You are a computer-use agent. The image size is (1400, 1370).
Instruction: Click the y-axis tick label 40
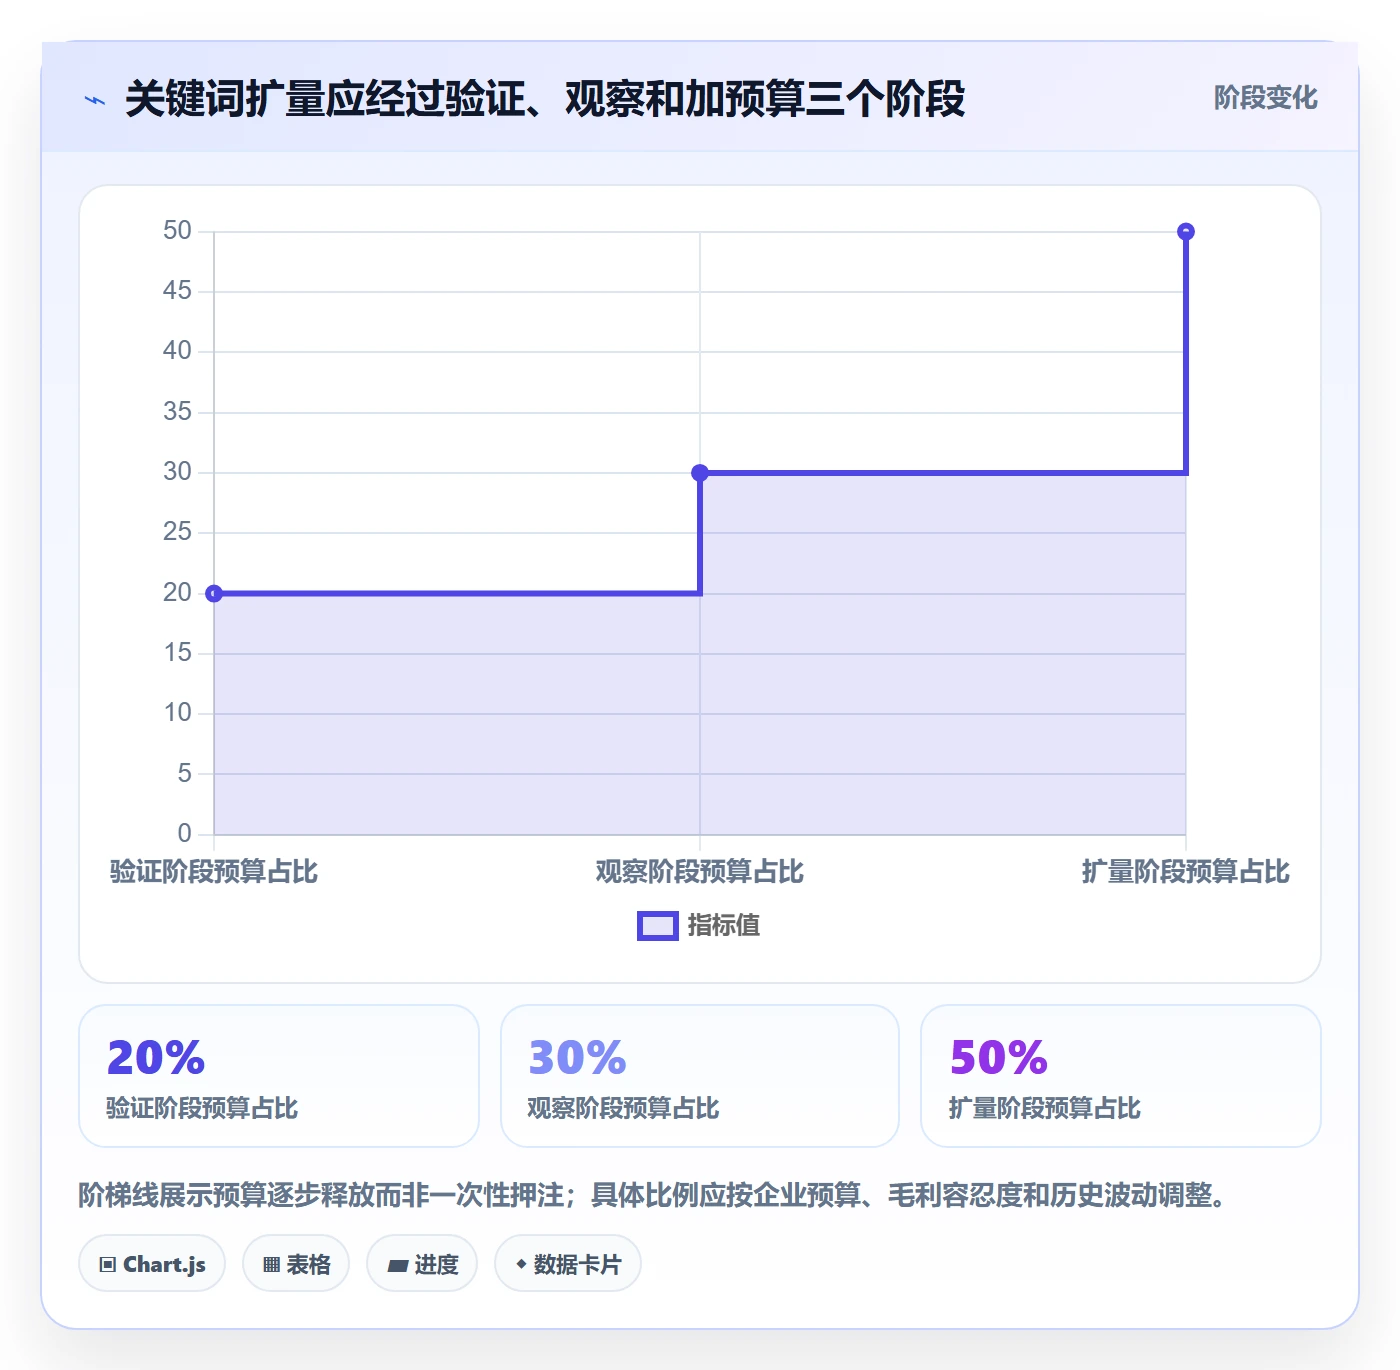tap(177, 351)
